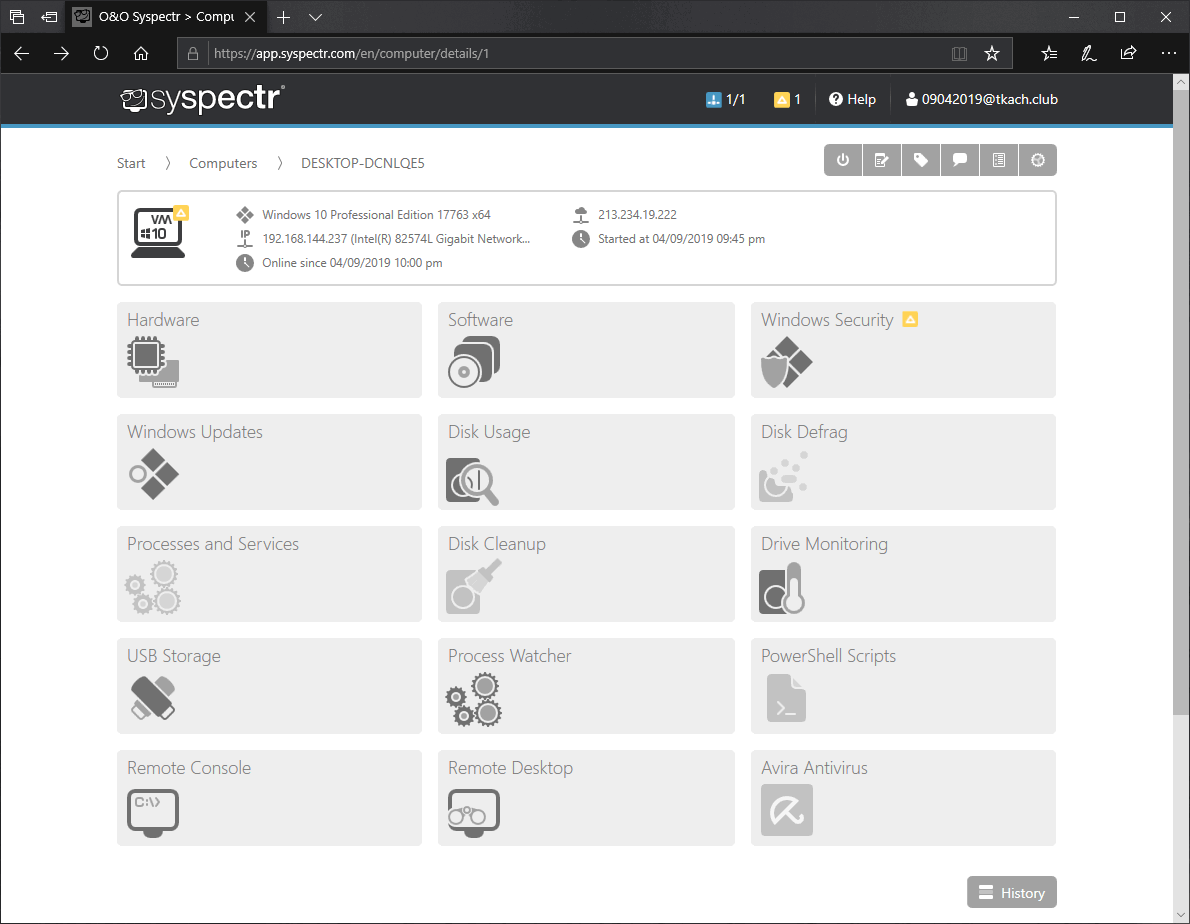Open the Hardware chip icon tile
1190x924 pixels.
pyautogui.click(x=153, y=362)
